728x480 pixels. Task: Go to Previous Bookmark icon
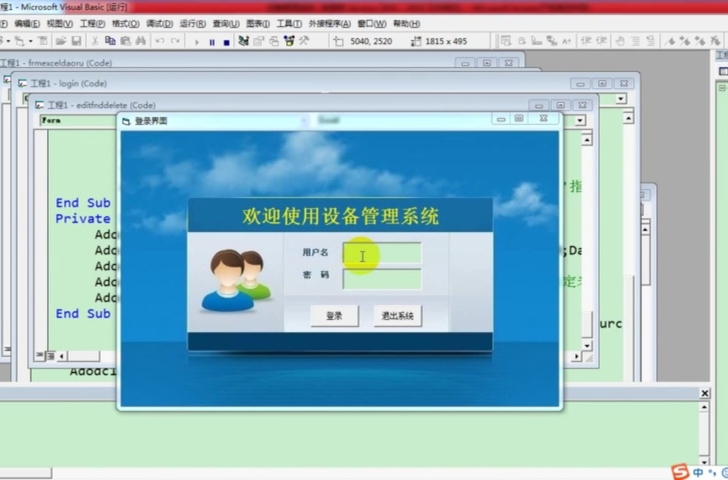coord(700,41)
